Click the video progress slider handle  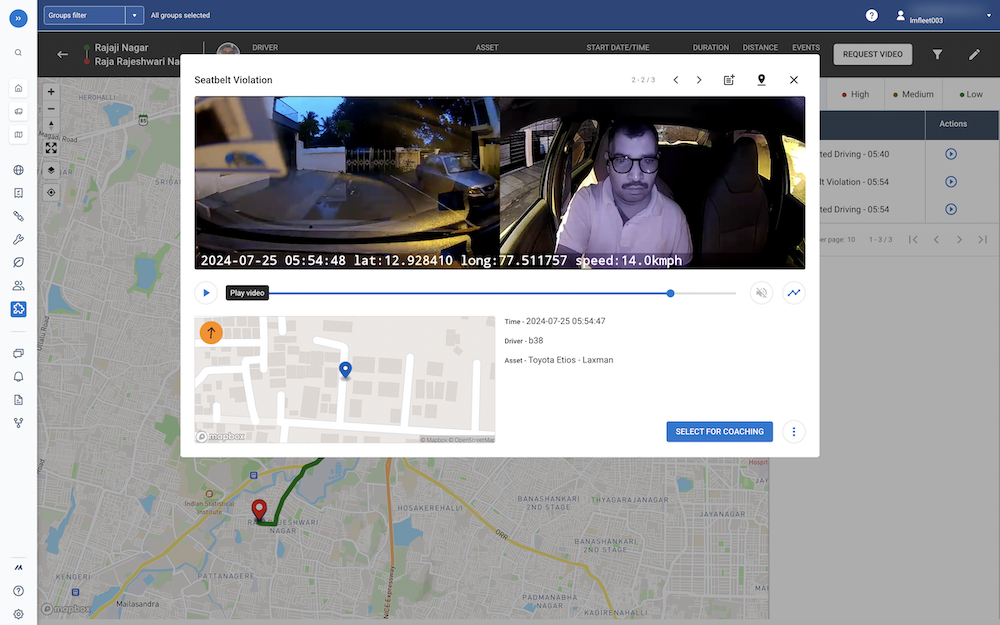point(670,293)
